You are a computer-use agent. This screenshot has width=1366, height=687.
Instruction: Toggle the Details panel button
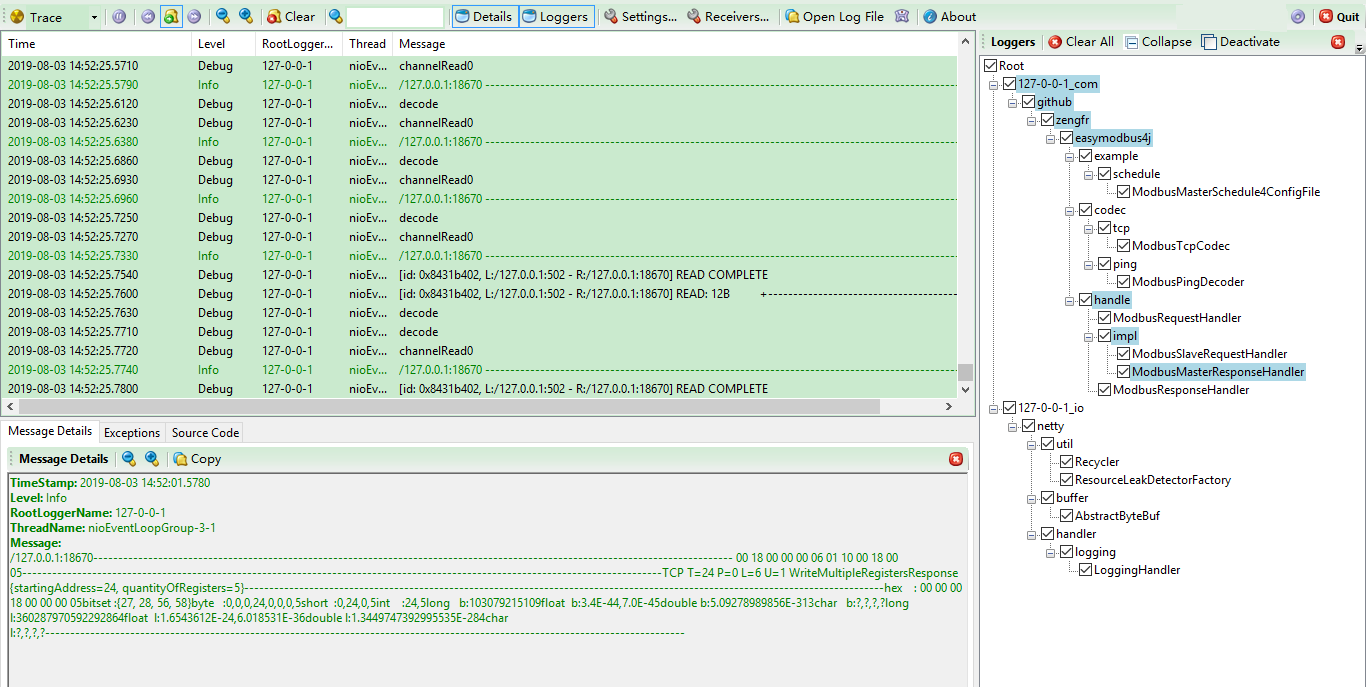[x=484, y=17]
